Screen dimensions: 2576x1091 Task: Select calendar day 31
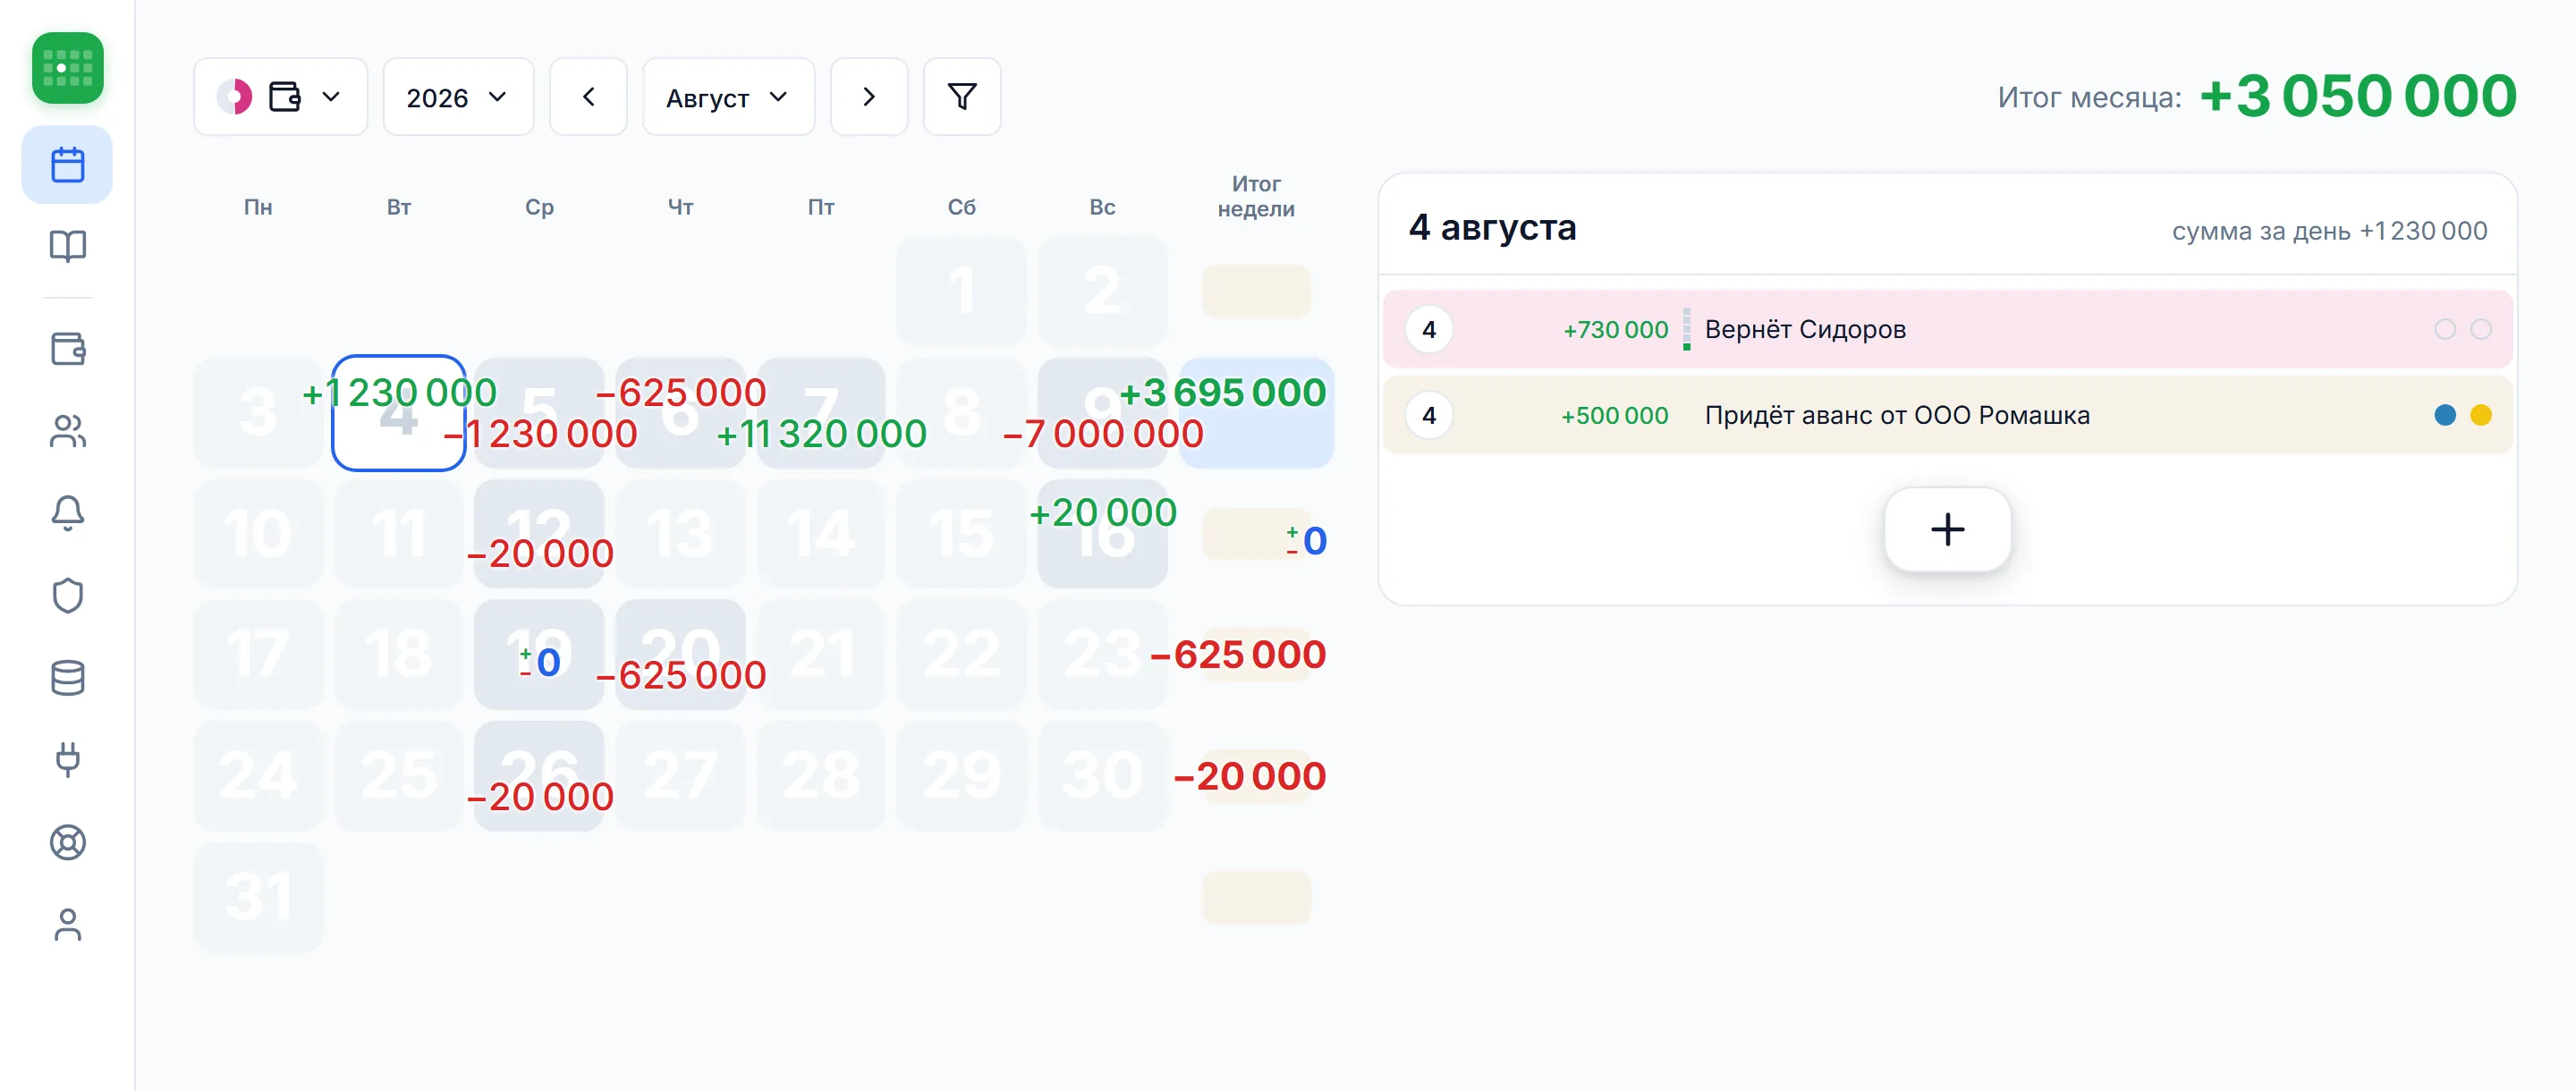tap(258, 897)
